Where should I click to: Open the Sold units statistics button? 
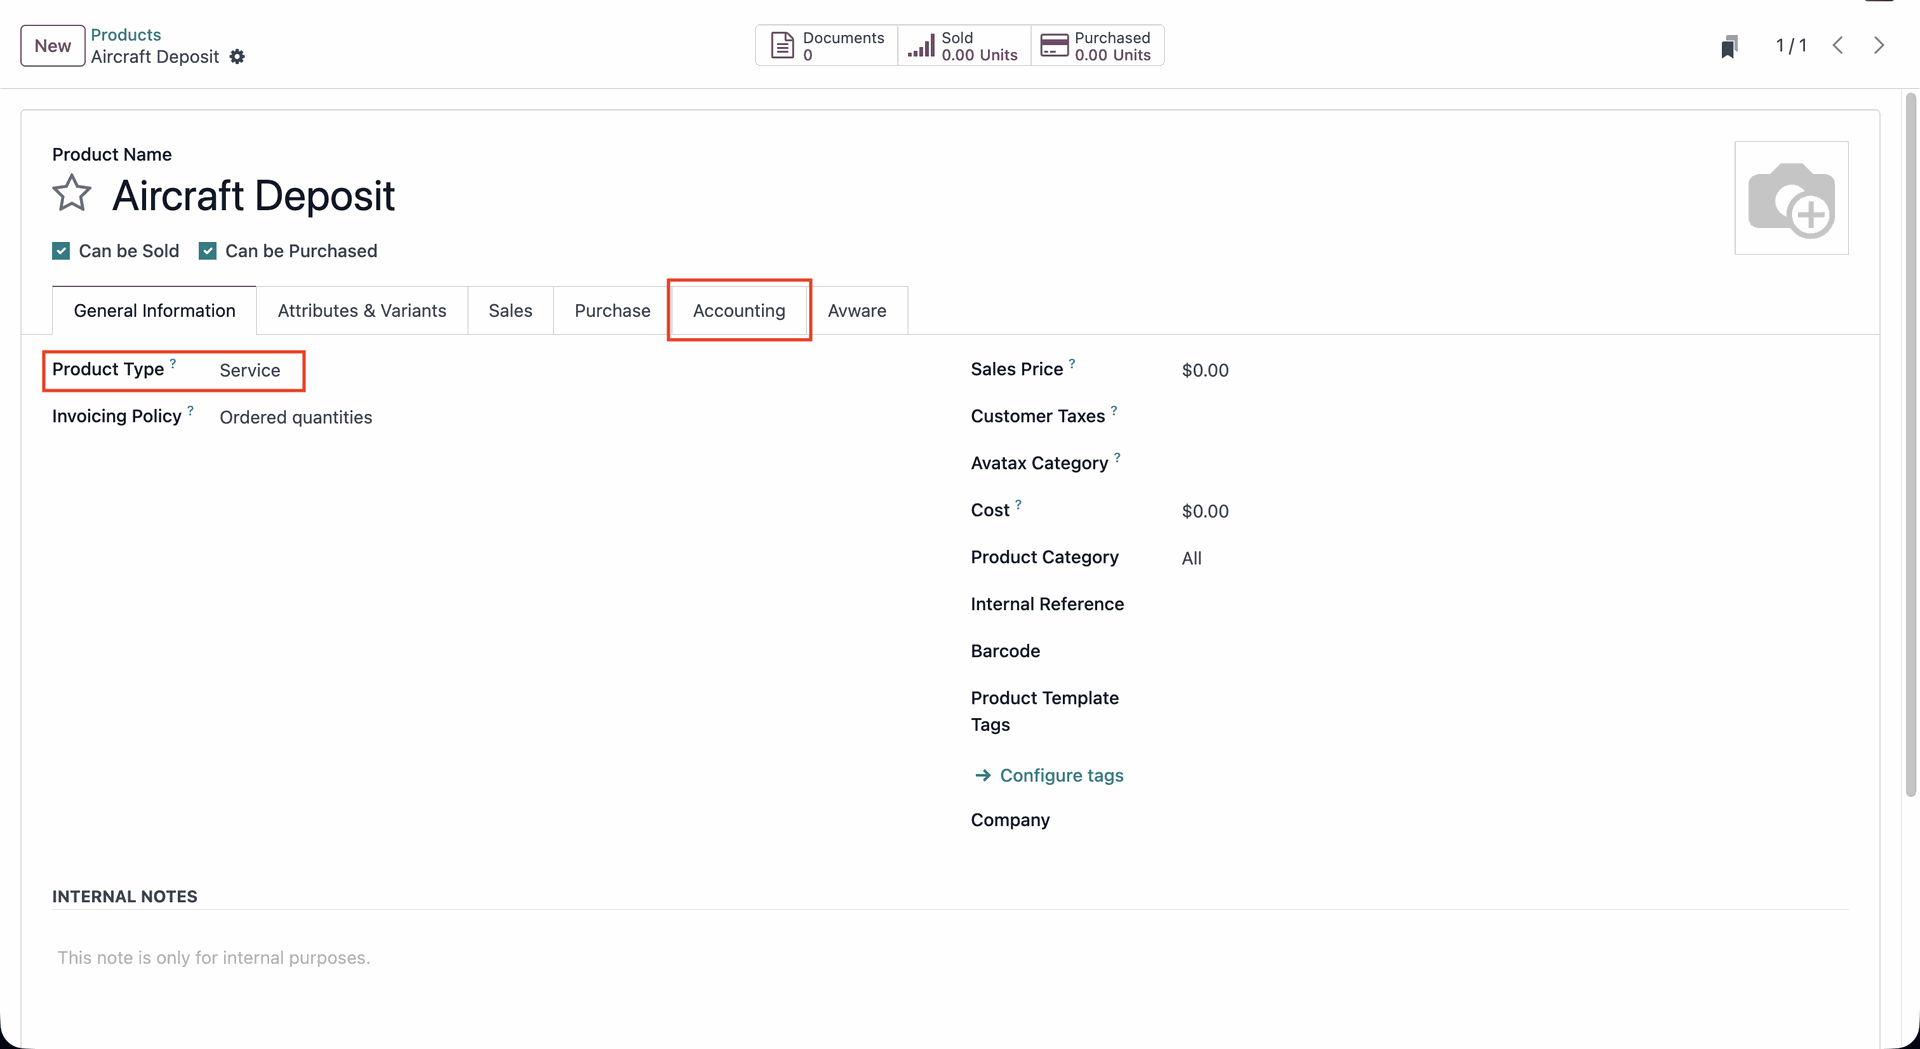pos(963,46)
